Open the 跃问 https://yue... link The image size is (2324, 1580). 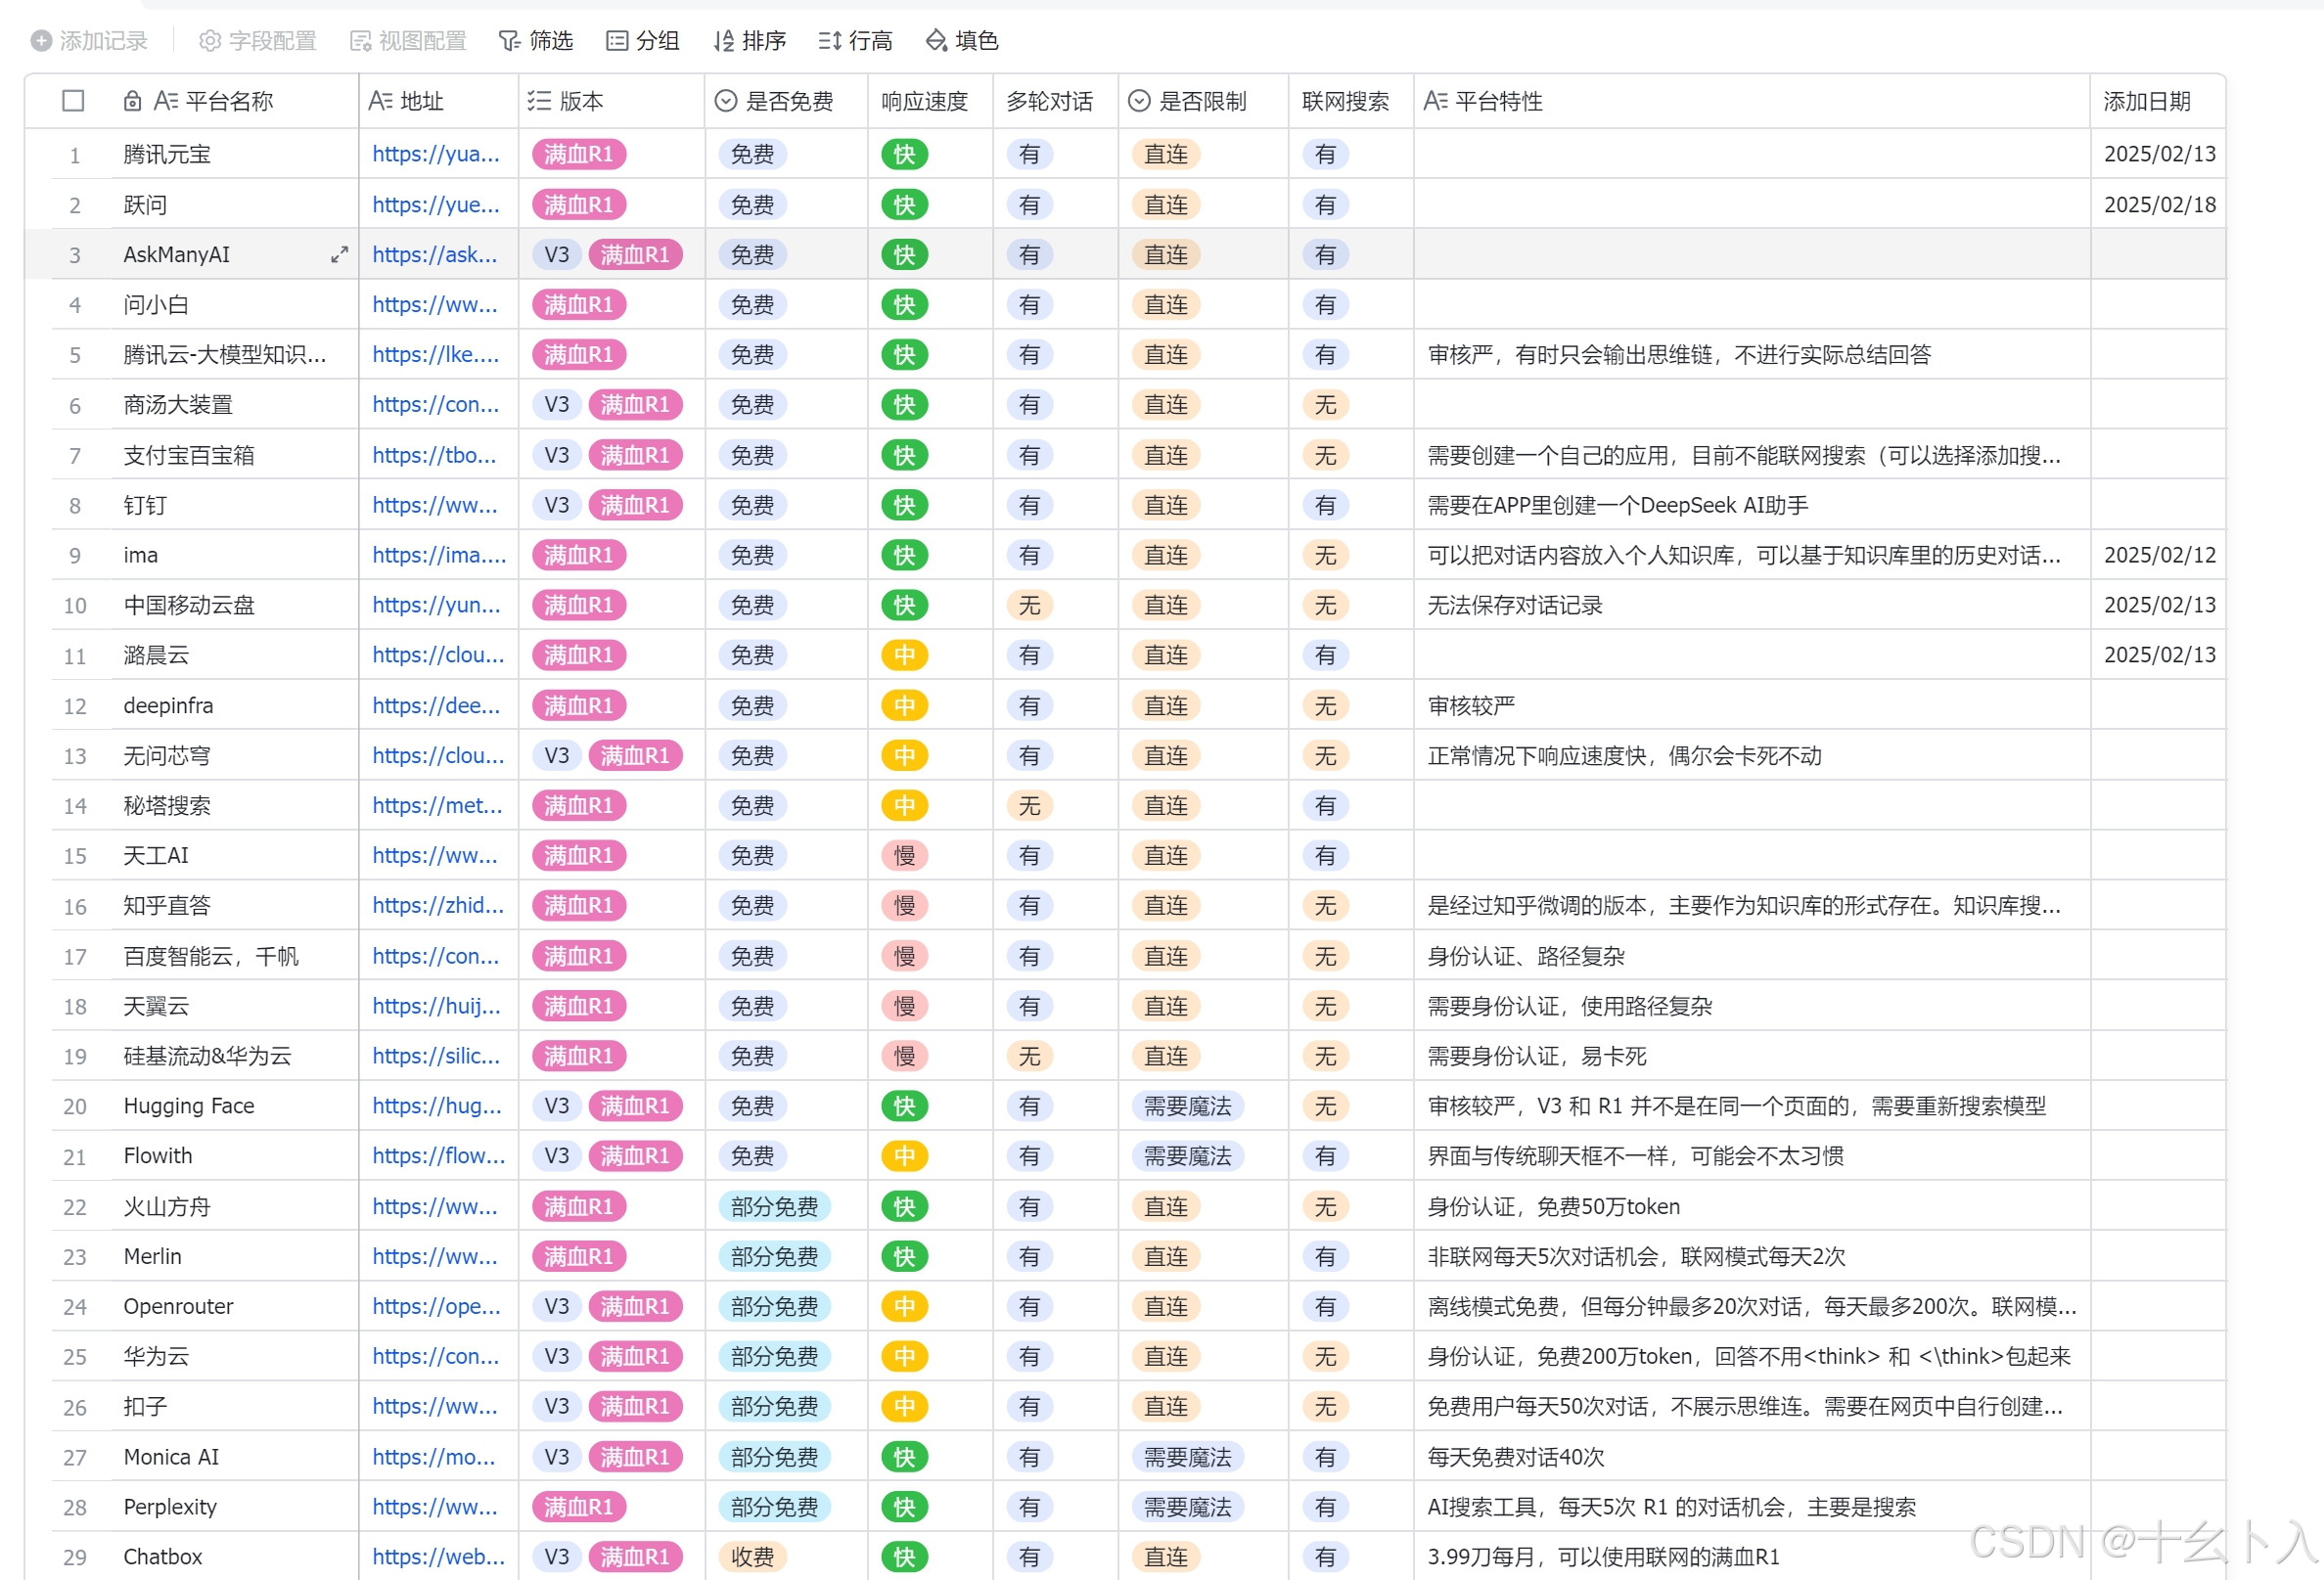pyautogui.click(x=436, y=205)
